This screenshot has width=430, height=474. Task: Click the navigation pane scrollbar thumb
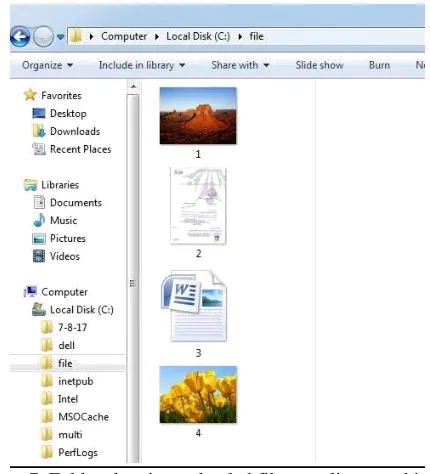133,278
